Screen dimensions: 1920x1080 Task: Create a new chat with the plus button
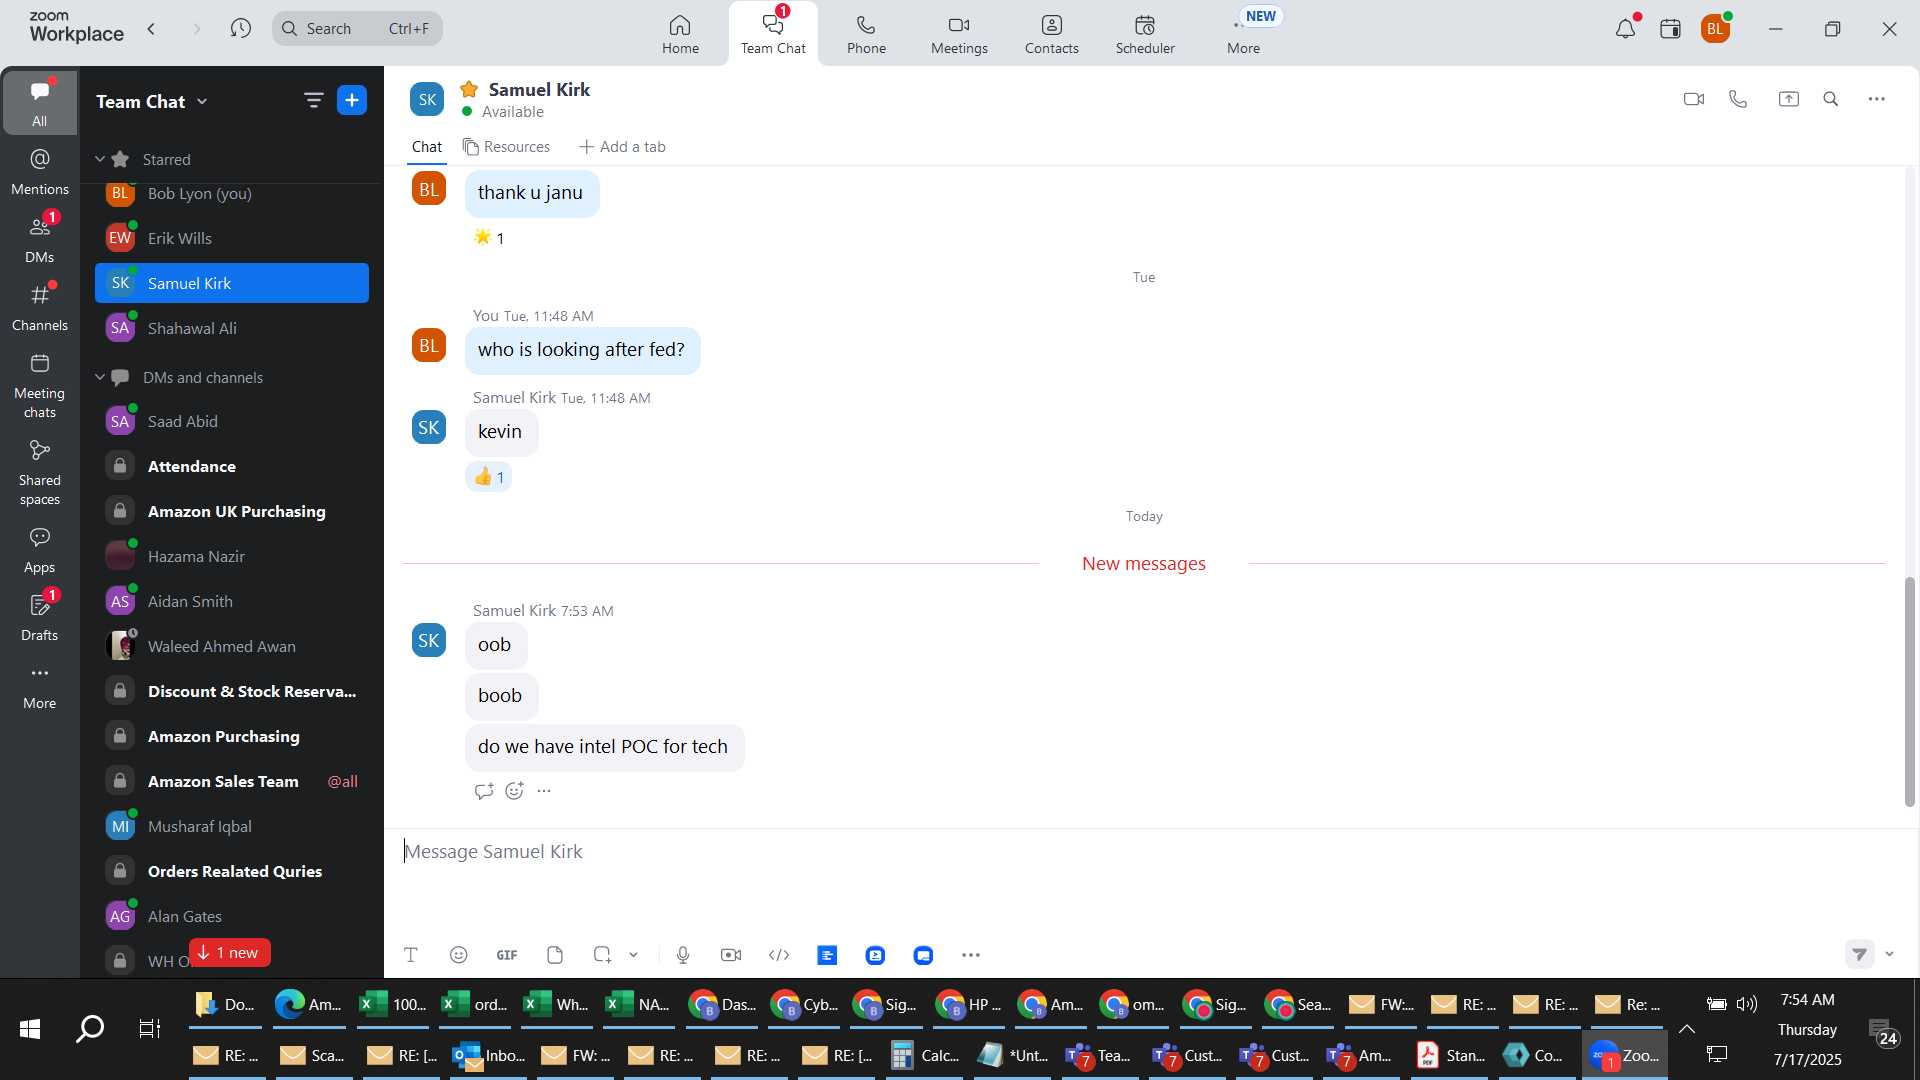[352, 100]
